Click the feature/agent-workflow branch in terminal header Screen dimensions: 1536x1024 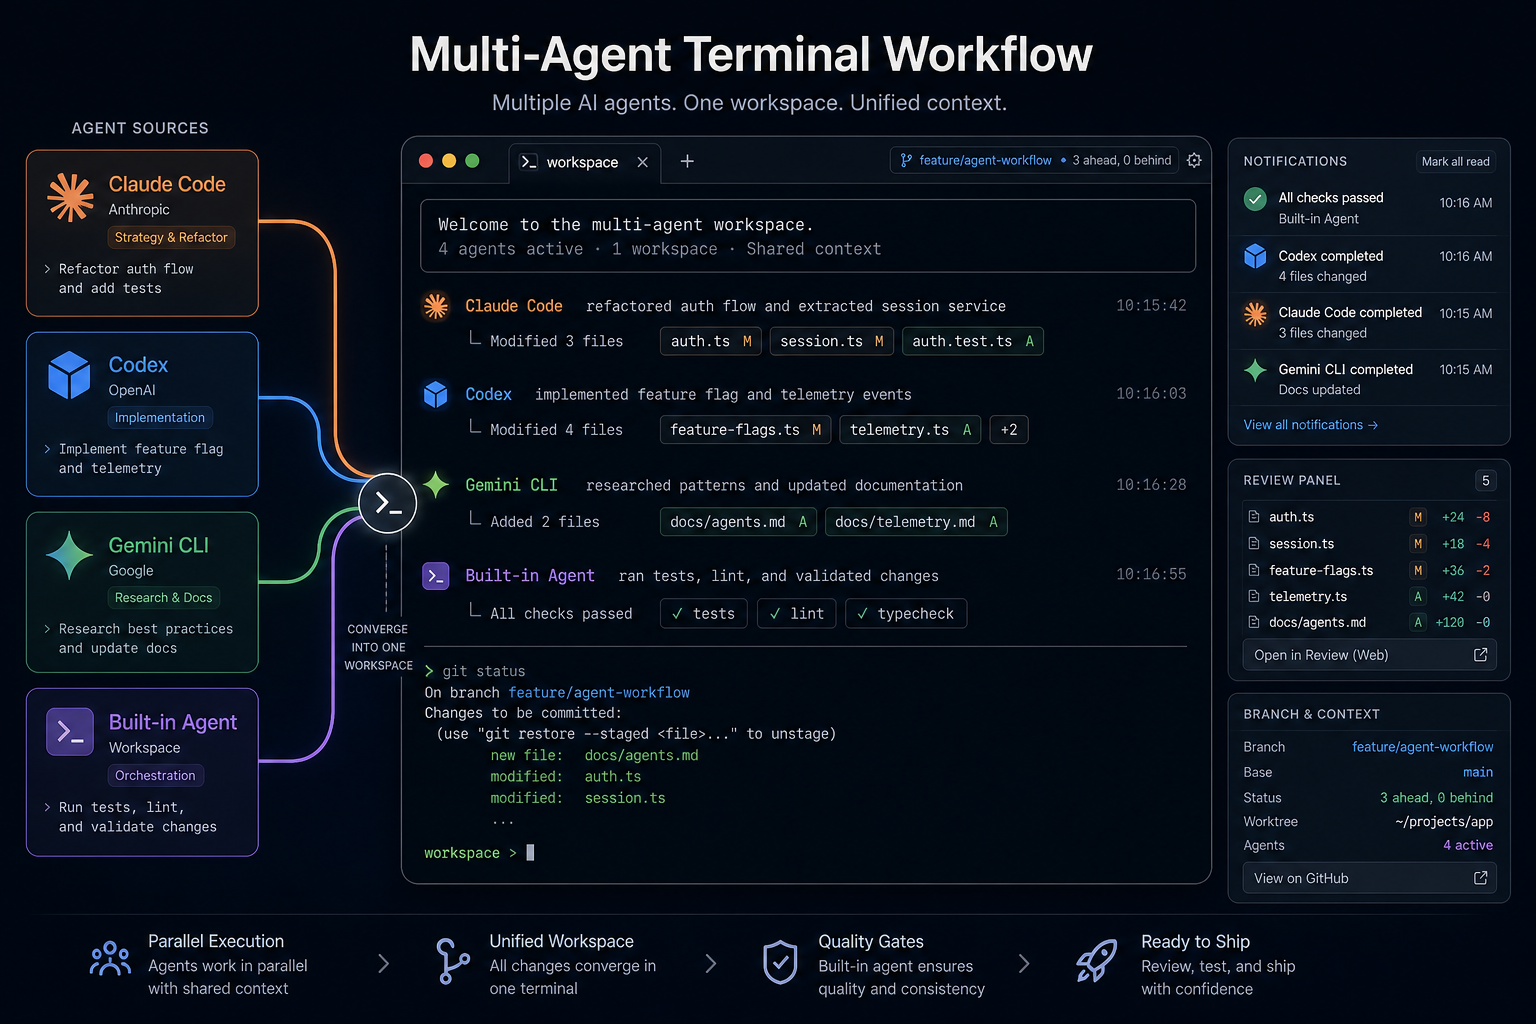click(x=986, y=160)
